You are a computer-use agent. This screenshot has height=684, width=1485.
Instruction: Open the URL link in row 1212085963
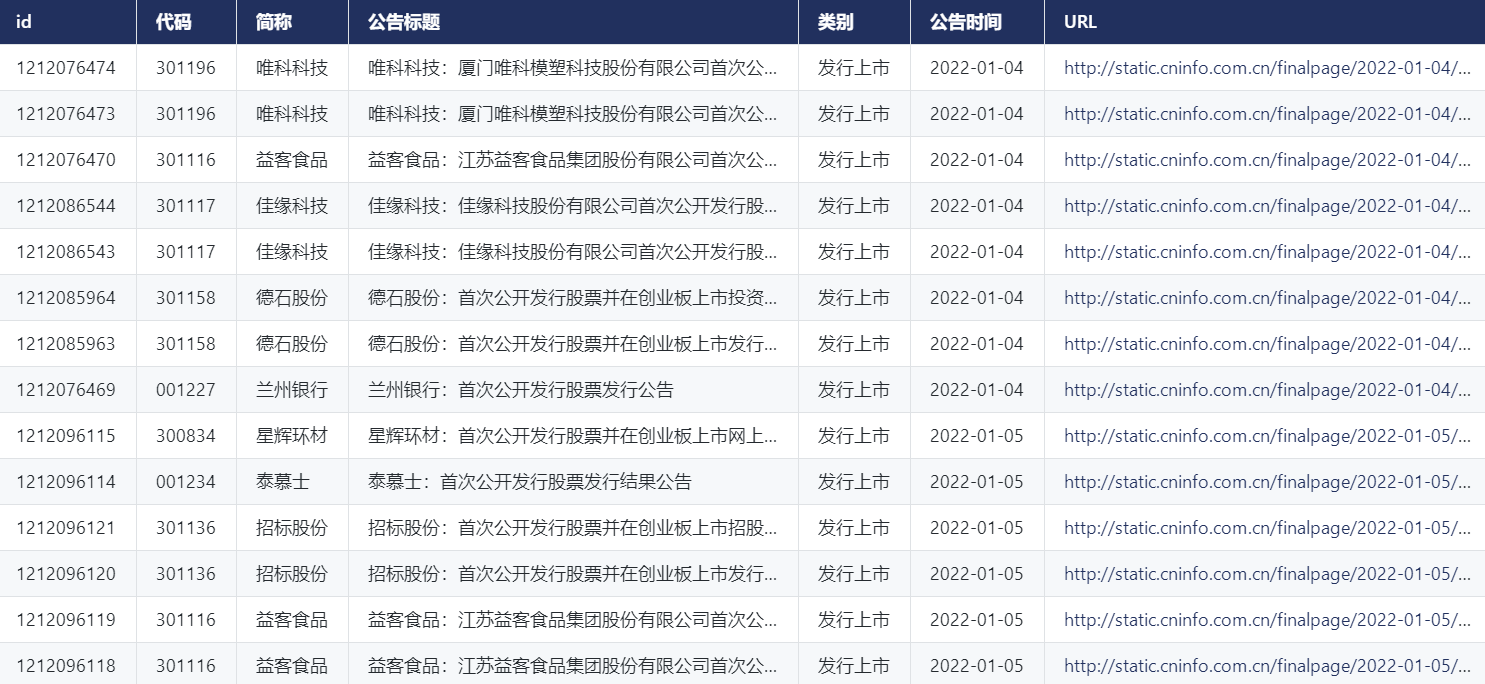point(1267,344)
